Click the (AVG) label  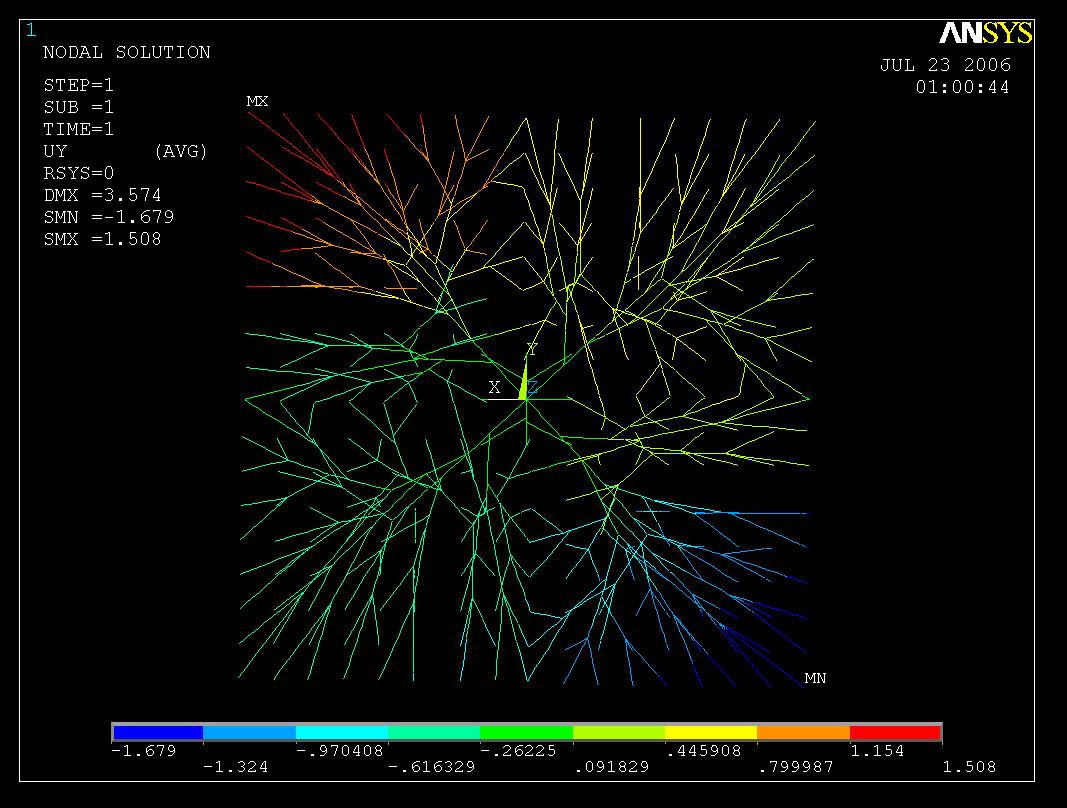[x=180, y=151]
